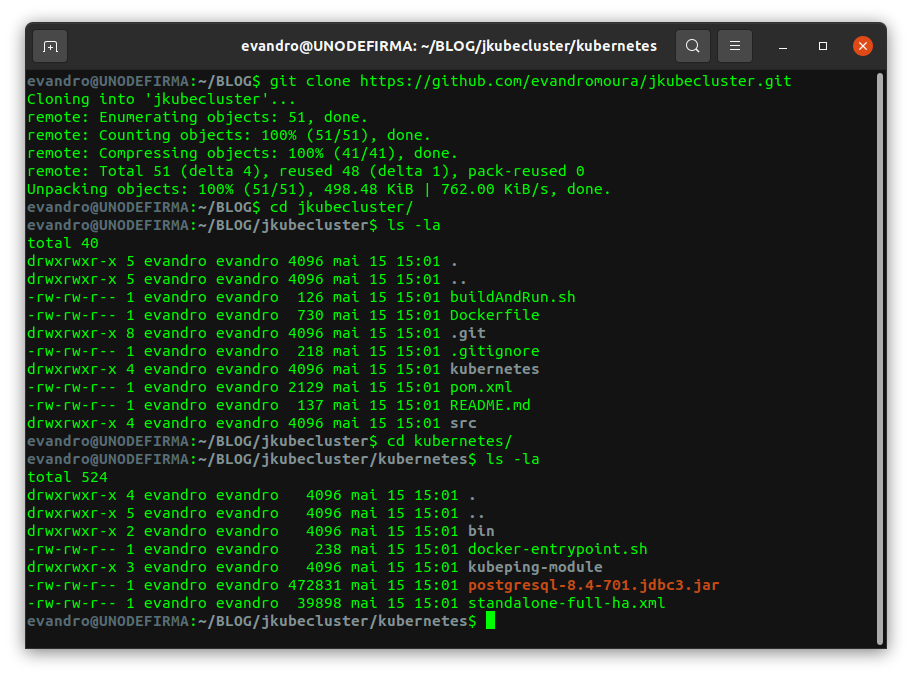
Task: Click the terminal vertical scrollbar
Action: 881,358
